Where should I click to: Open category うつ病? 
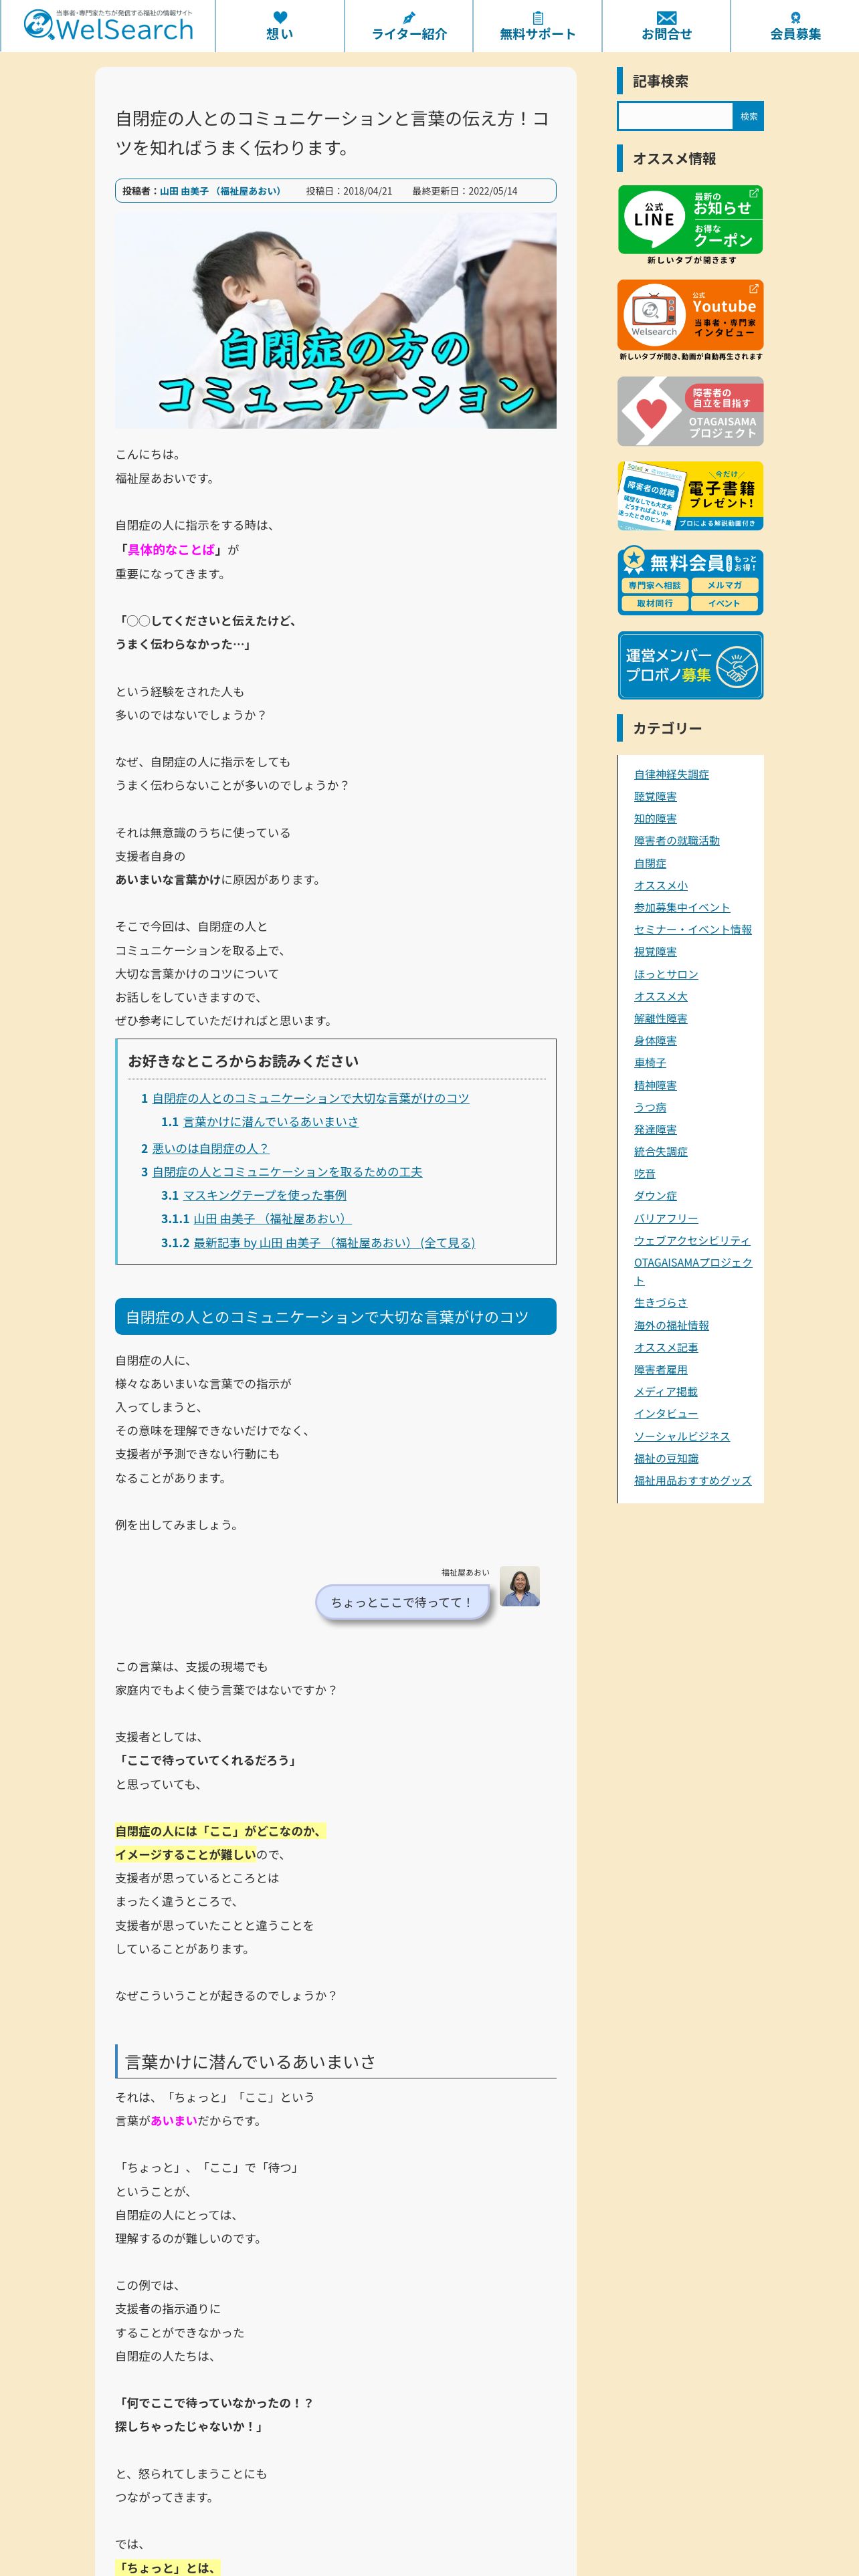pyautogui.click(x=650, y=1107)
